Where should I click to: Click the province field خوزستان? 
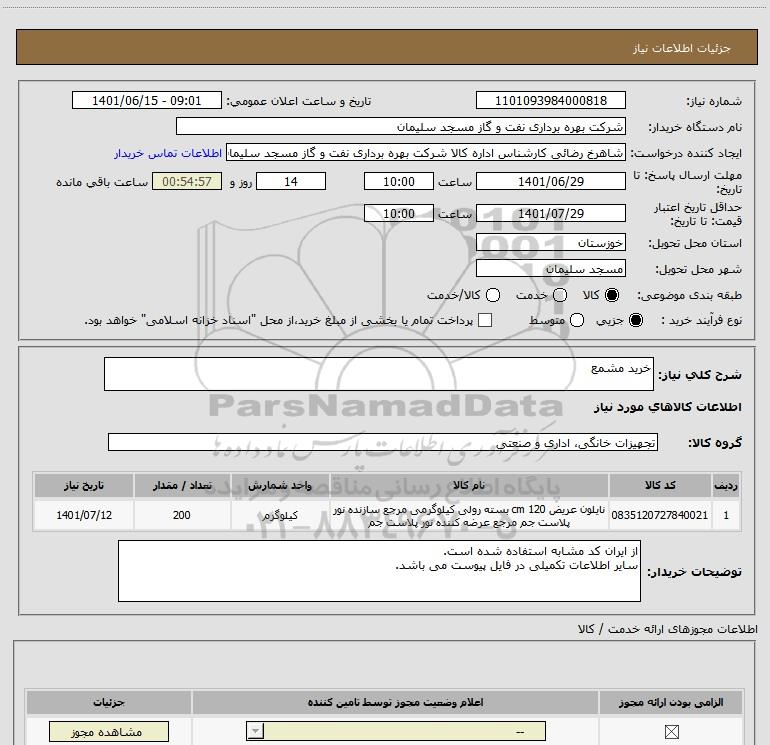[550, 243]
